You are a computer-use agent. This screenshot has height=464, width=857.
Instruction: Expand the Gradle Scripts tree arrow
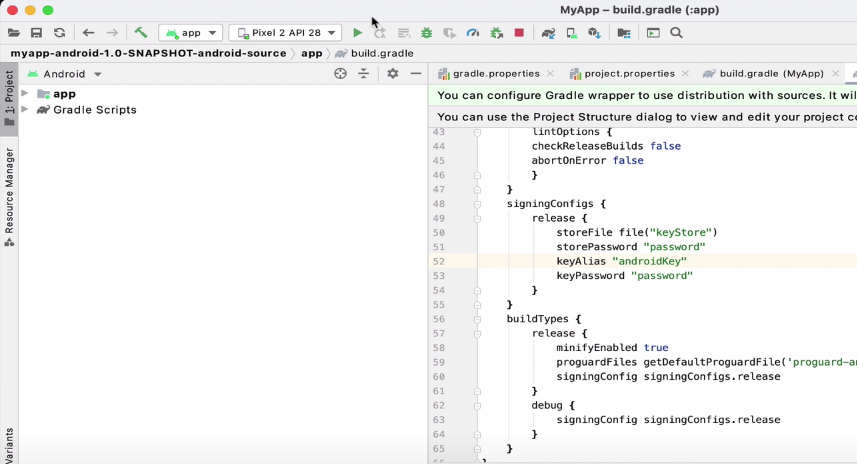pos(25,109)
